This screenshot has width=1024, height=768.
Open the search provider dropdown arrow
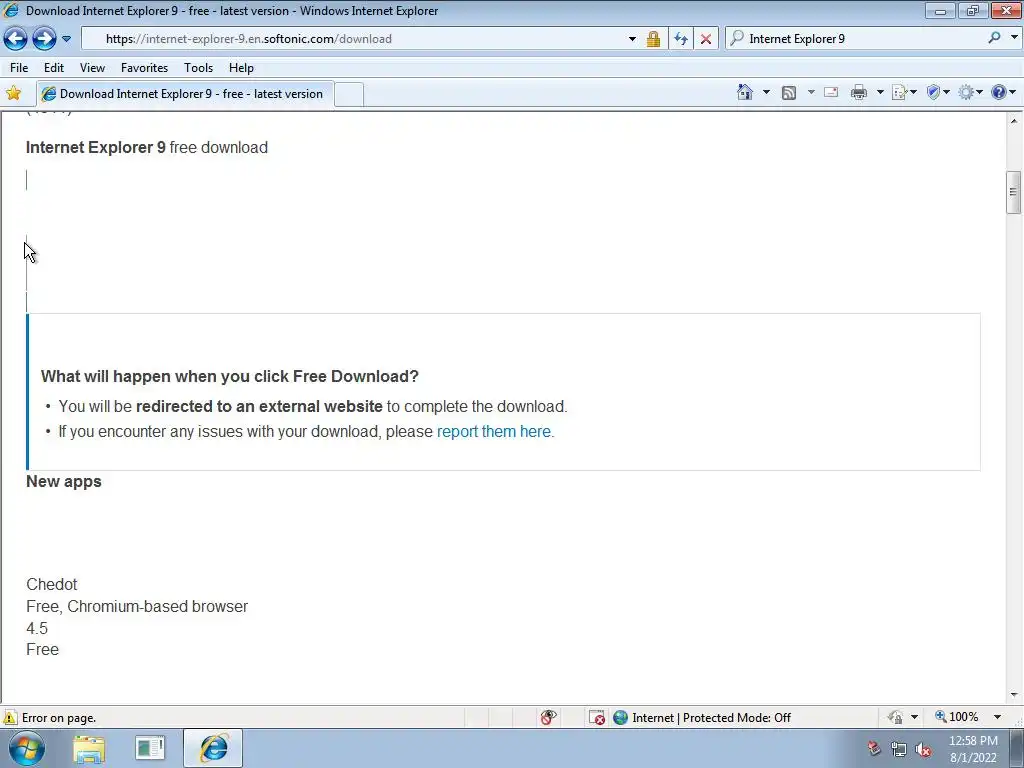1014,38
